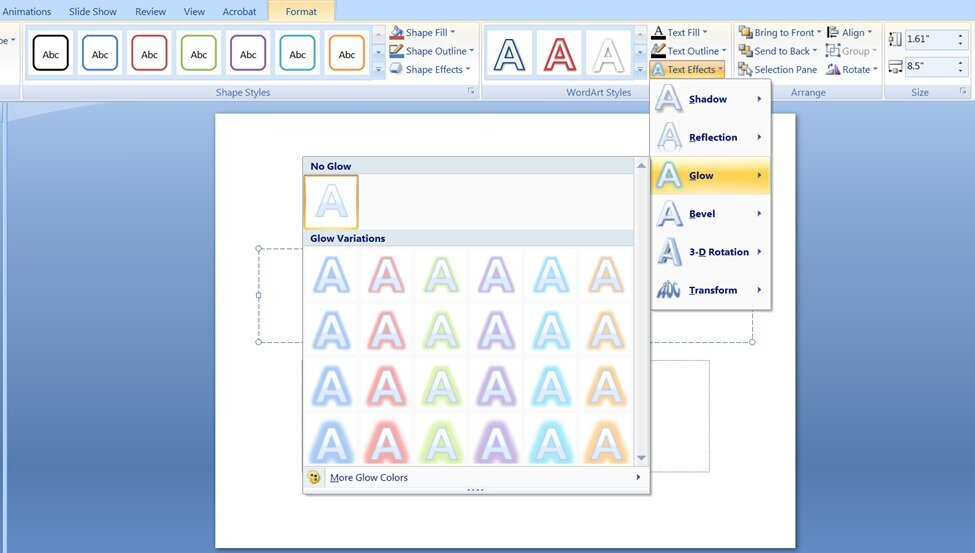
Task: Switch to the Slide Show tab
Action: click(92, 12)
